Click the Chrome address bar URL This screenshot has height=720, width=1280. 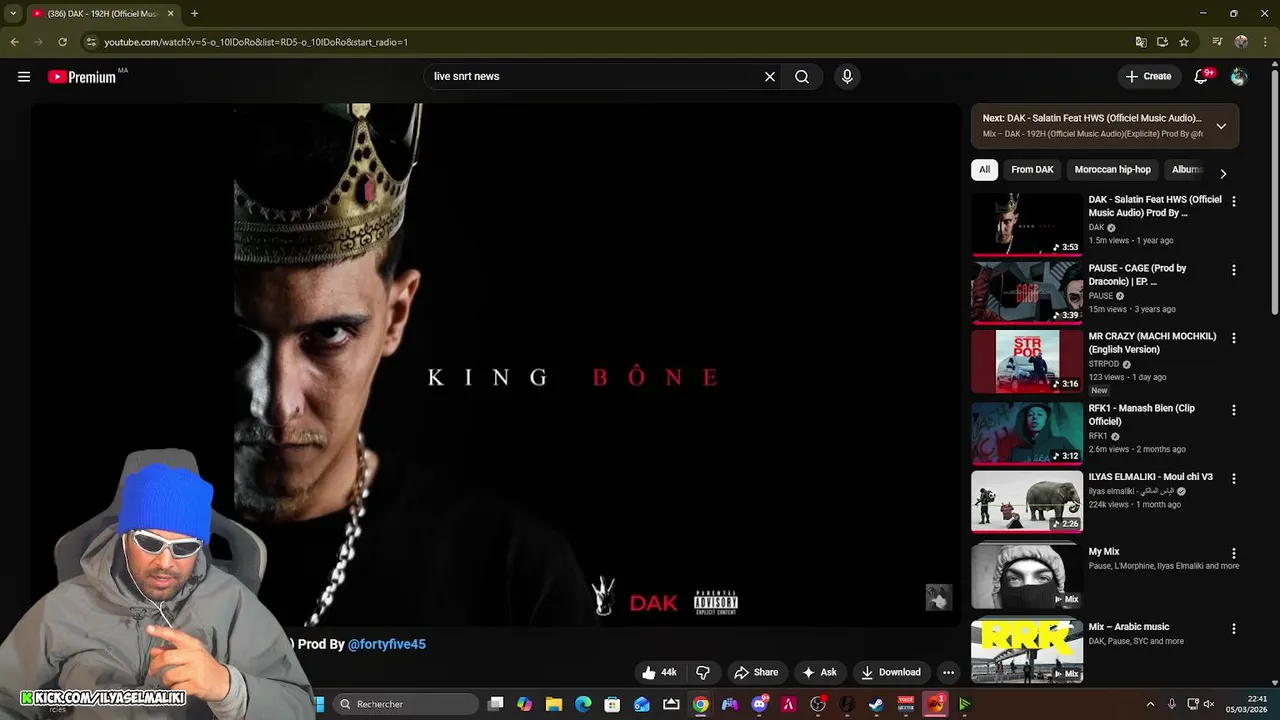point(256,42)
